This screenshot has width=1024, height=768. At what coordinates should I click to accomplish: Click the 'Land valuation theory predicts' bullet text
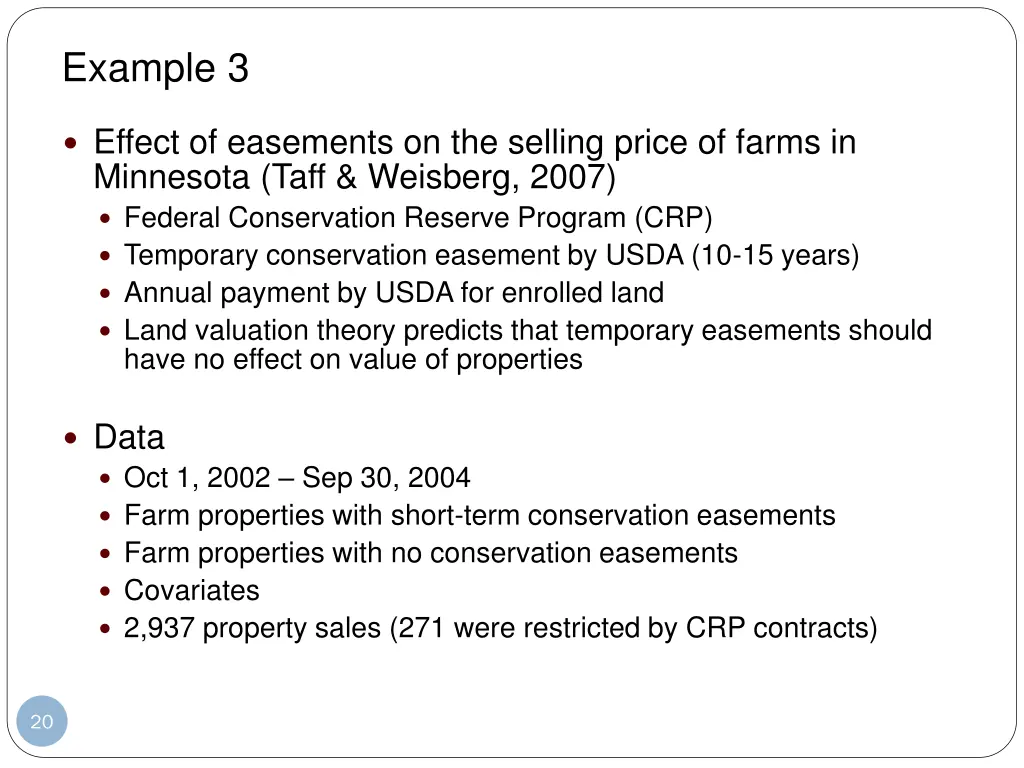pyautogui.click(x=528, y=345)
